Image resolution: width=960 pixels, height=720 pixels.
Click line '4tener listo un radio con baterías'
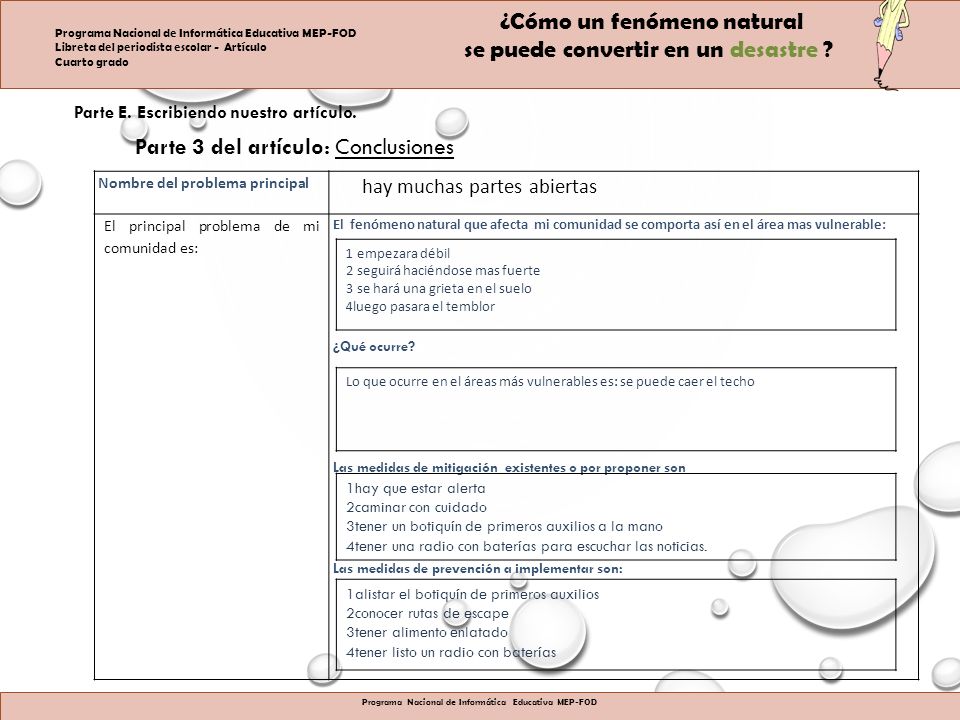coord(451,653)
